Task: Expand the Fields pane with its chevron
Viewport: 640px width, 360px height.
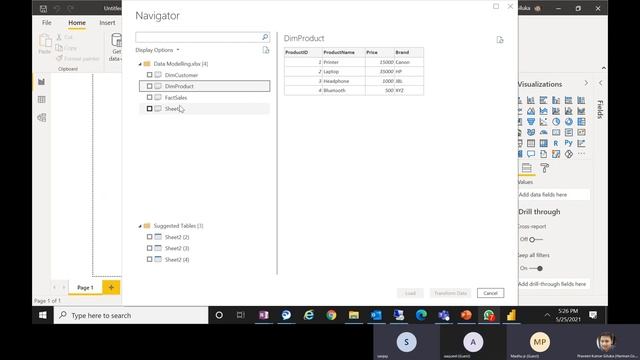Action: point(600,83)
